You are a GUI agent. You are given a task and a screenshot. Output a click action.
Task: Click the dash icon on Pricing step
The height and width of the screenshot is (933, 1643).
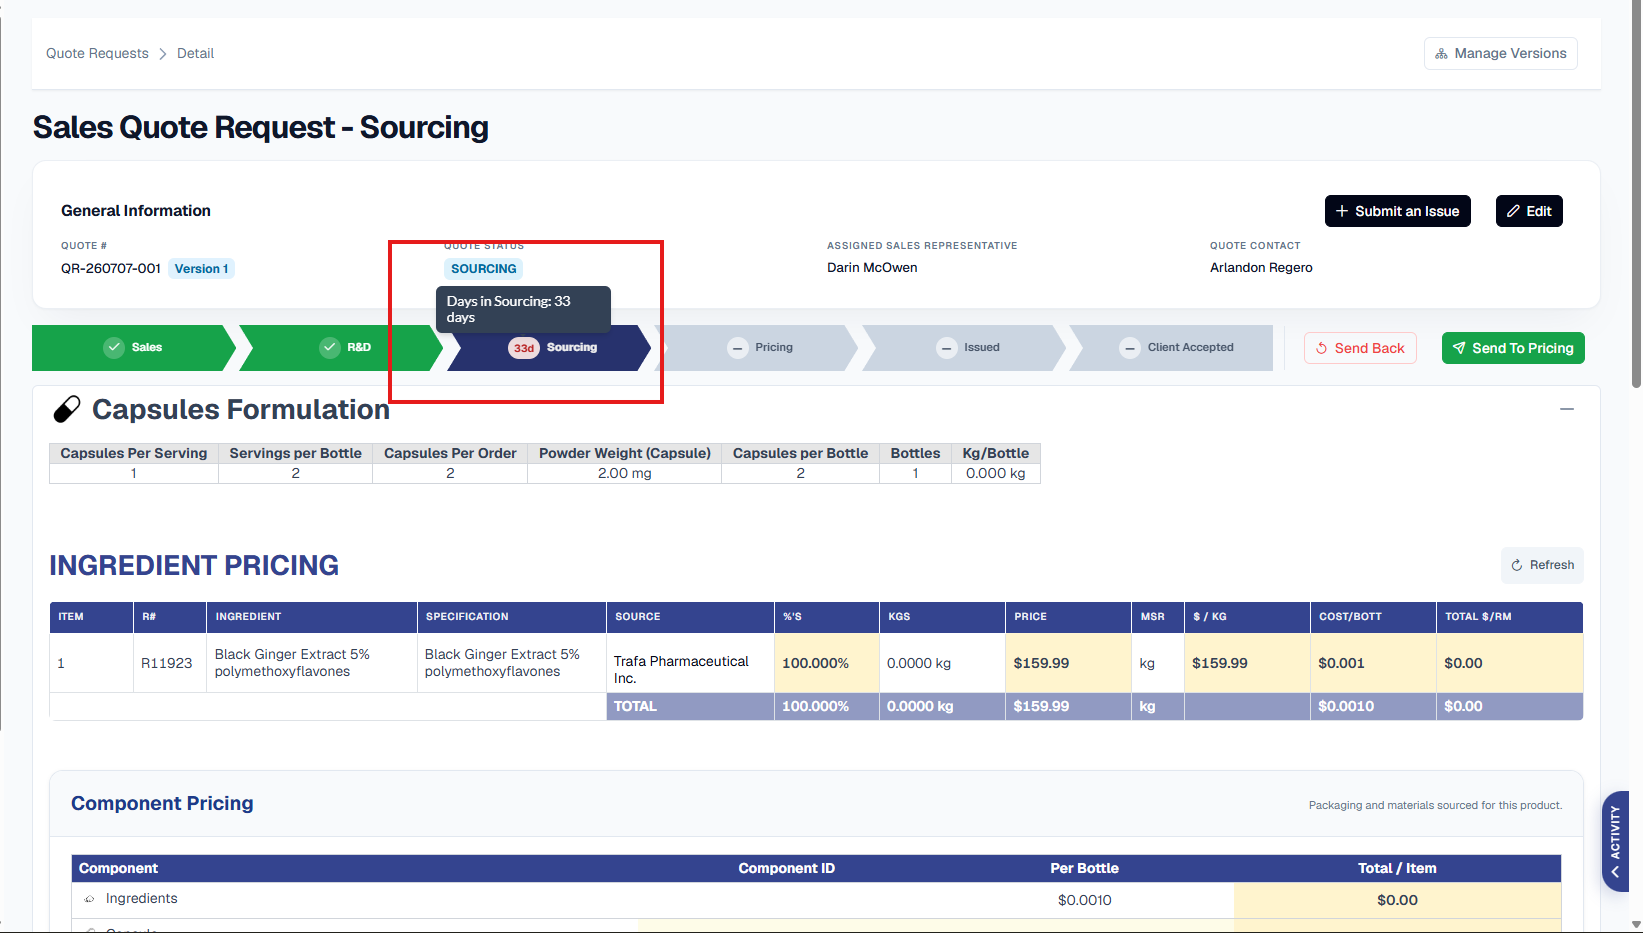[x=738, y=348]
